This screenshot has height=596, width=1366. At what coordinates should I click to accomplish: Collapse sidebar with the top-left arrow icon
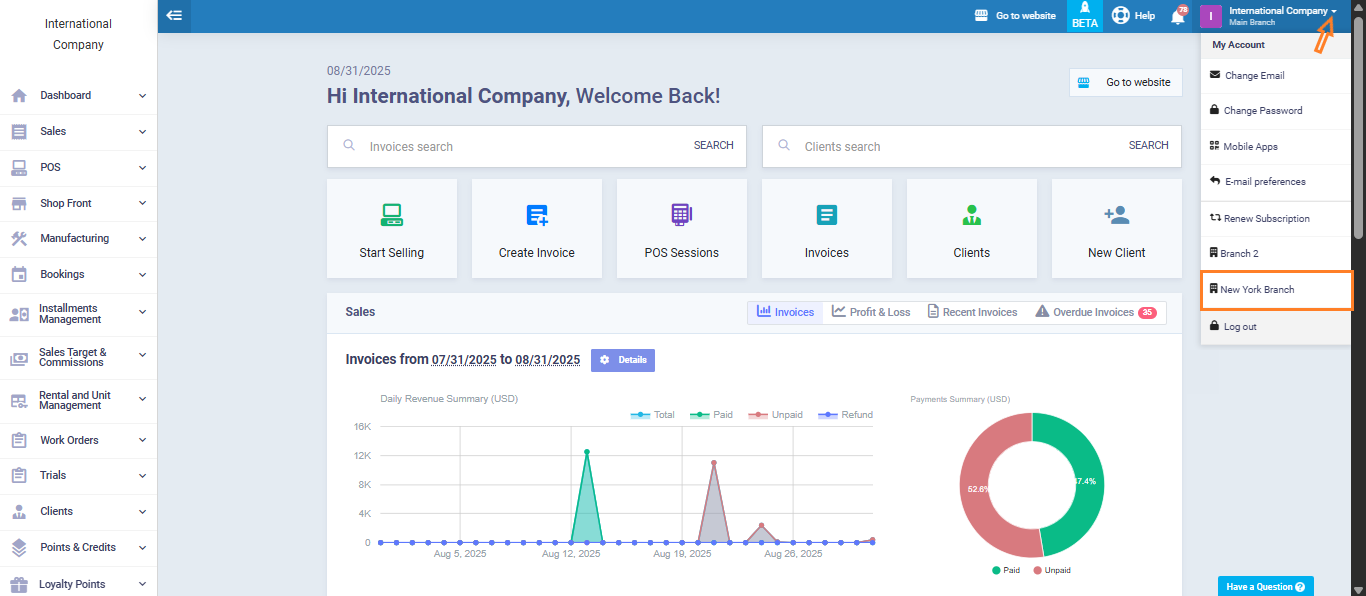tap(174, 15)
